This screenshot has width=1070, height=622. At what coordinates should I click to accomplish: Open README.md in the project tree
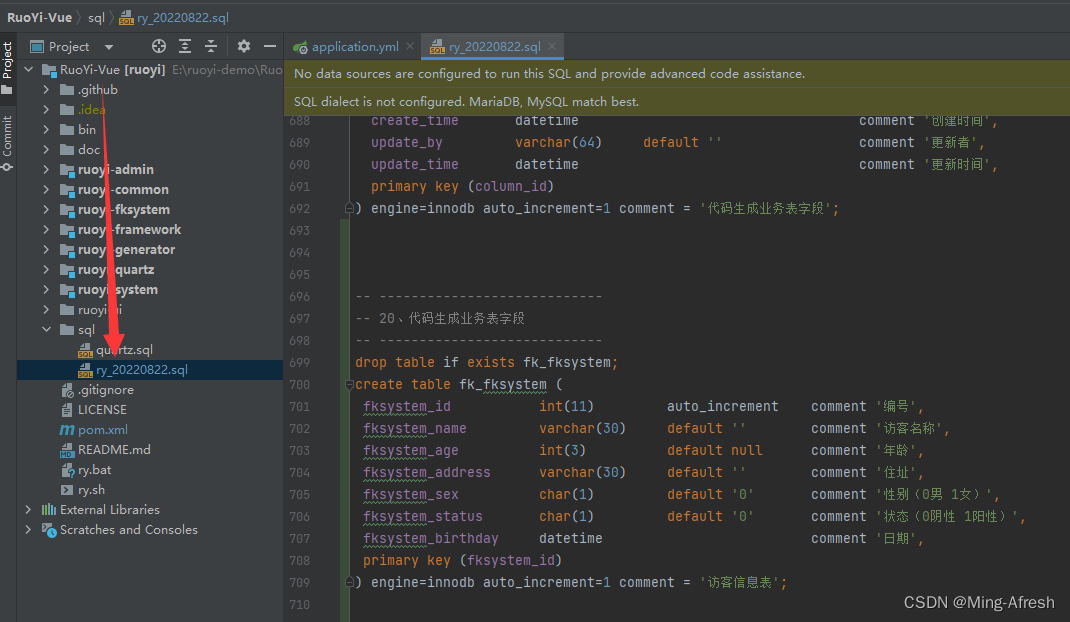pos(113,449)
